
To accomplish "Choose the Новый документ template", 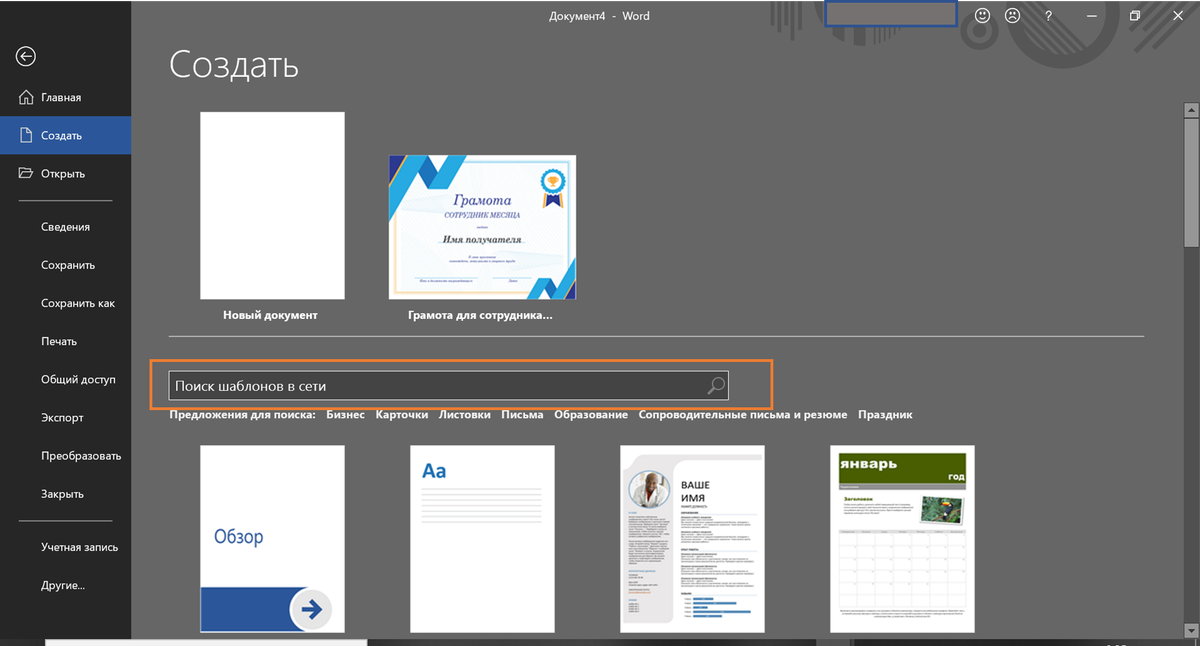I will pyautogui.click(x=272, y=205).
